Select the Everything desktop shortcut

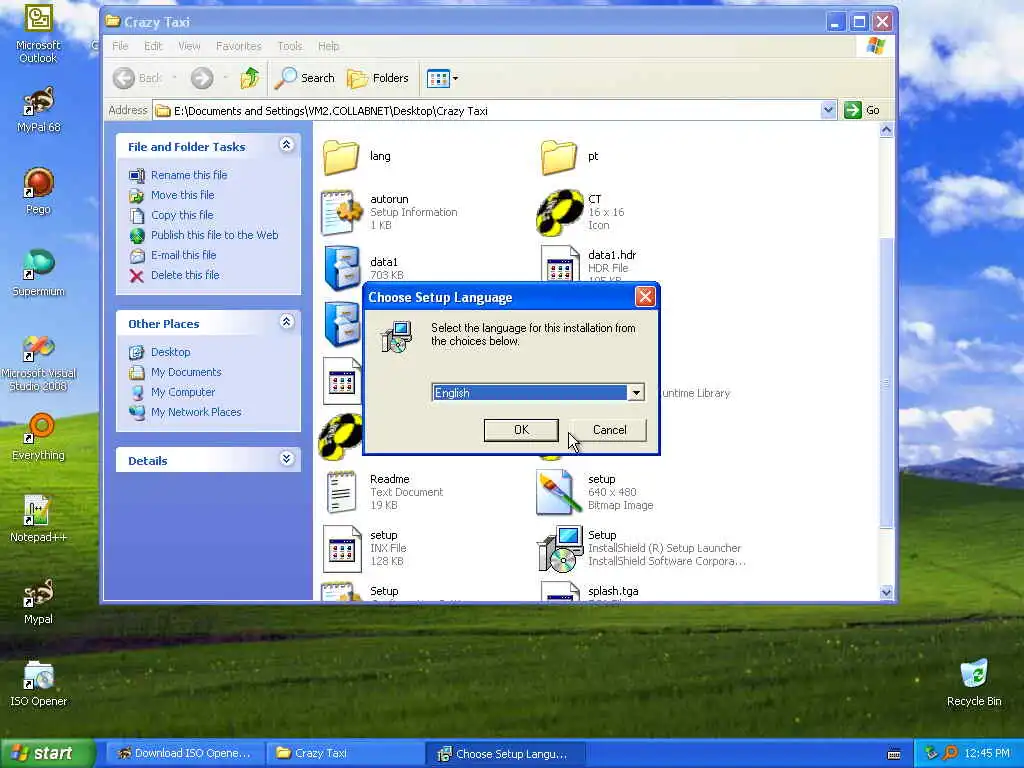tap(38, 436)
